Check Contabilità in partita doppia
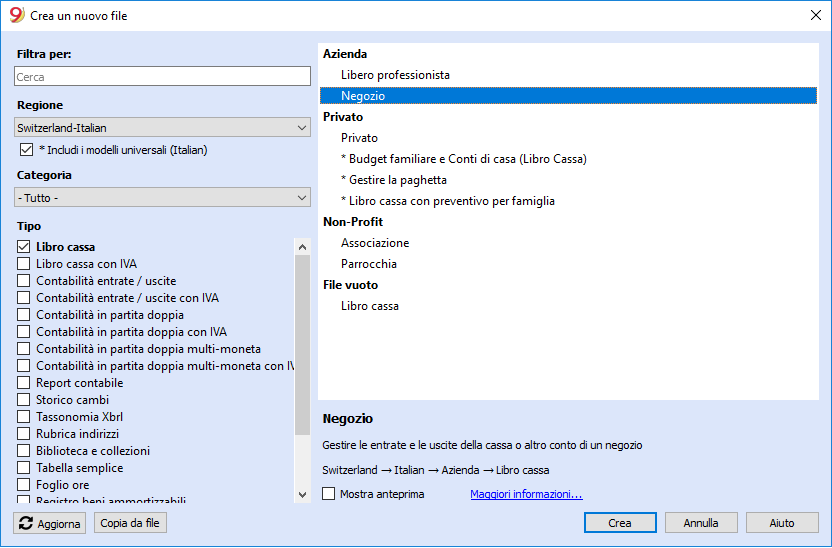Viewport: 832px width, 548px height. click(x=23, y=315)
